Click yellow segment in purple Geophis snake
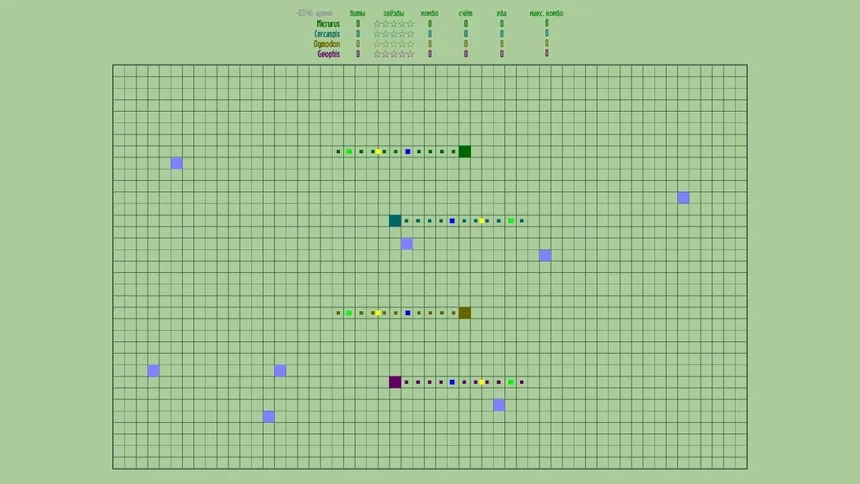 482,382
